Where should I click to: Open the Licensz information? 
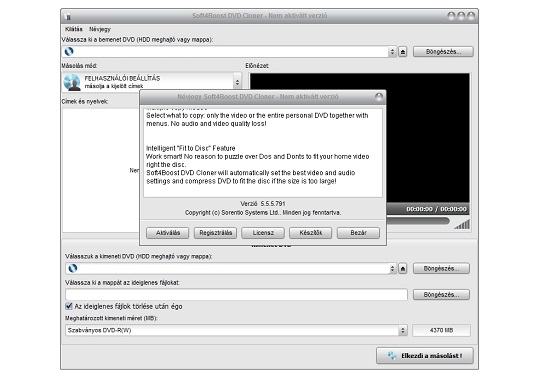[x=263, y=233]
